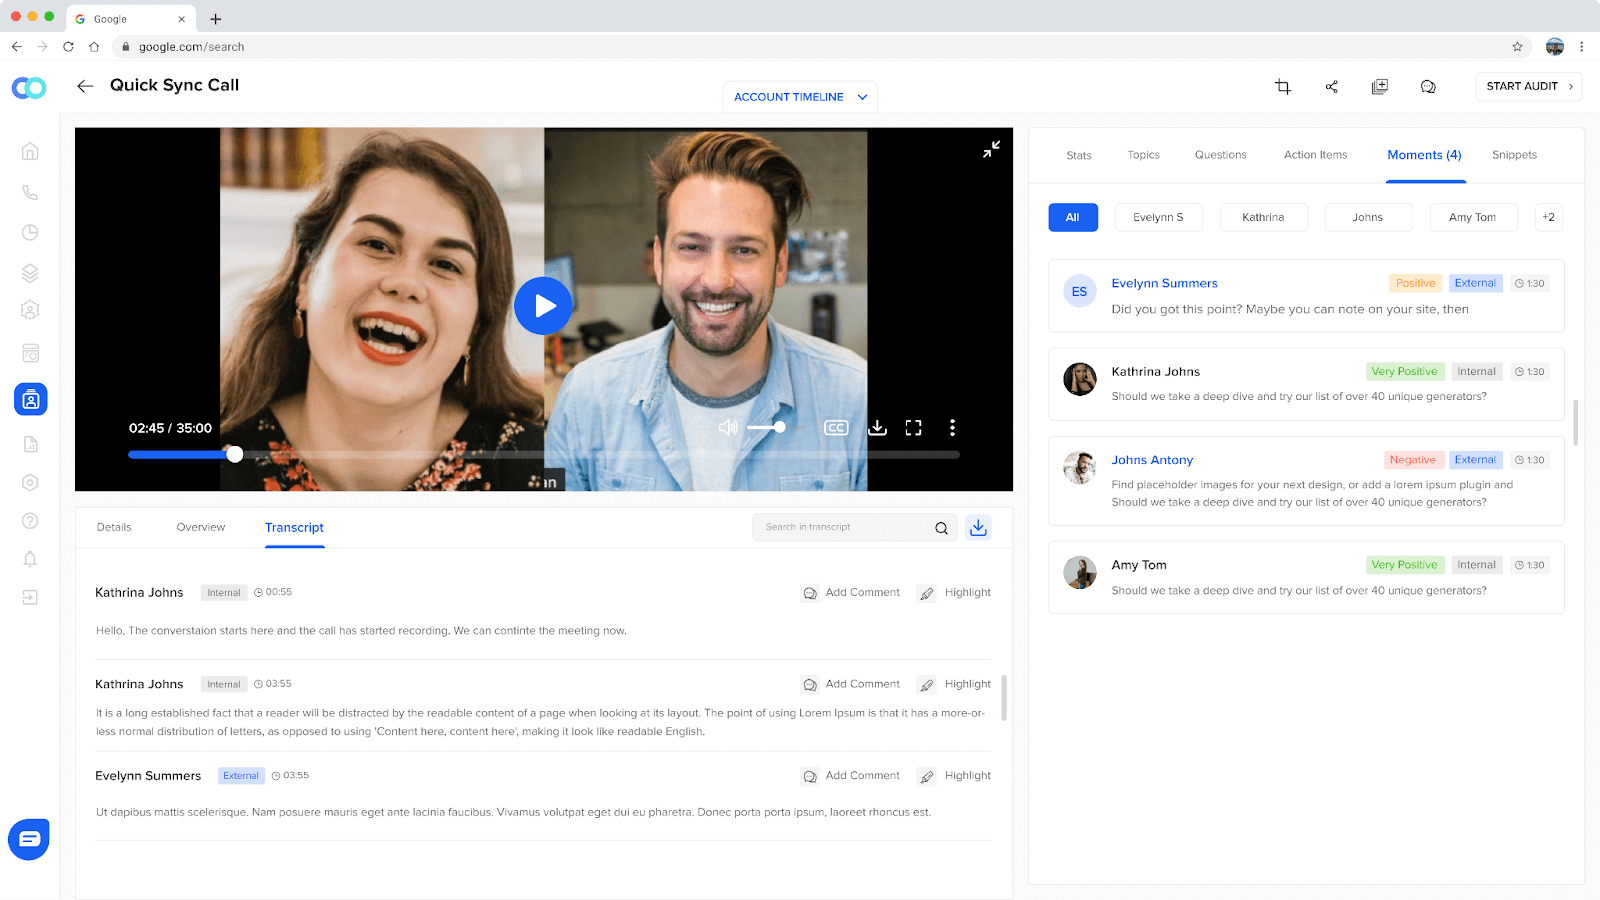Open the video player three-dot options menu

coord(951,427)
